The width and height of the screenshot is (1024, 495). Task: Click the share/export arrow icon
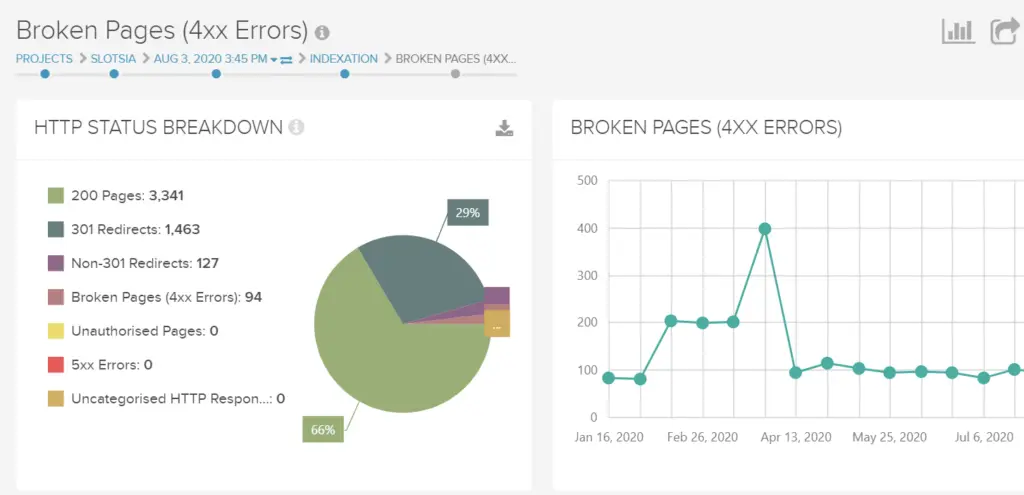coord(1004,31)
